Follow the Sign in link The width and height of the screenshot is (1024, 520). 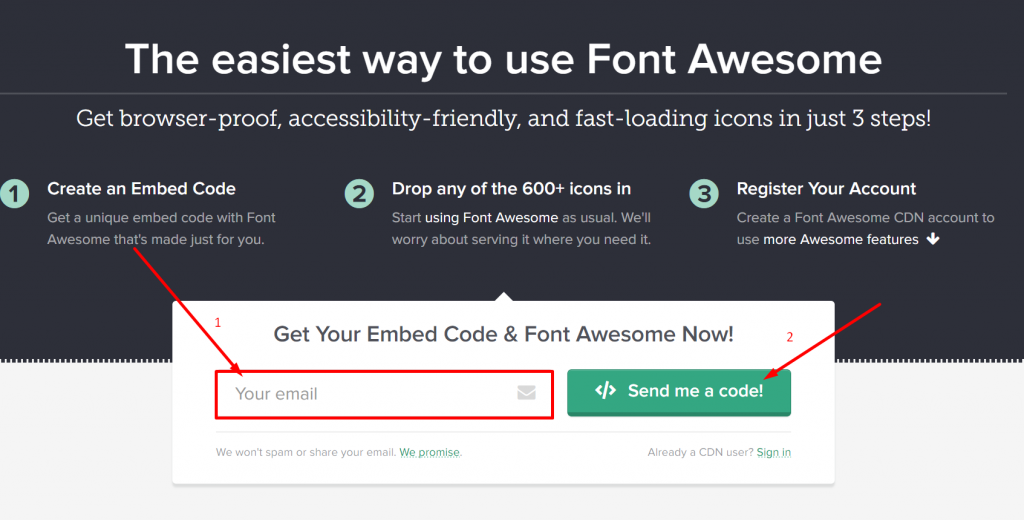pyautogui.click(x=773, y=452)
